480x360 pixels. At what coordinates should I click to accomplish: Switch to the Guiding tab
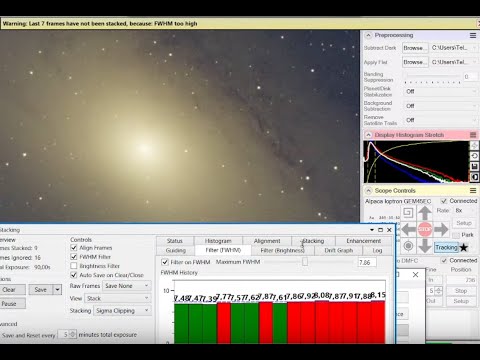point(176,250)
